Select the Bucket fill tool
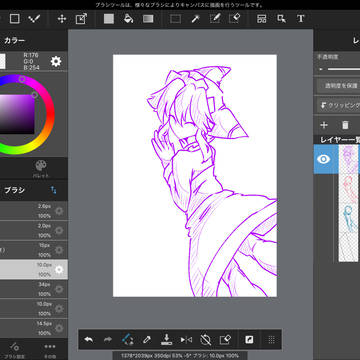The image size is (360, 360). [x=128, y=19]
